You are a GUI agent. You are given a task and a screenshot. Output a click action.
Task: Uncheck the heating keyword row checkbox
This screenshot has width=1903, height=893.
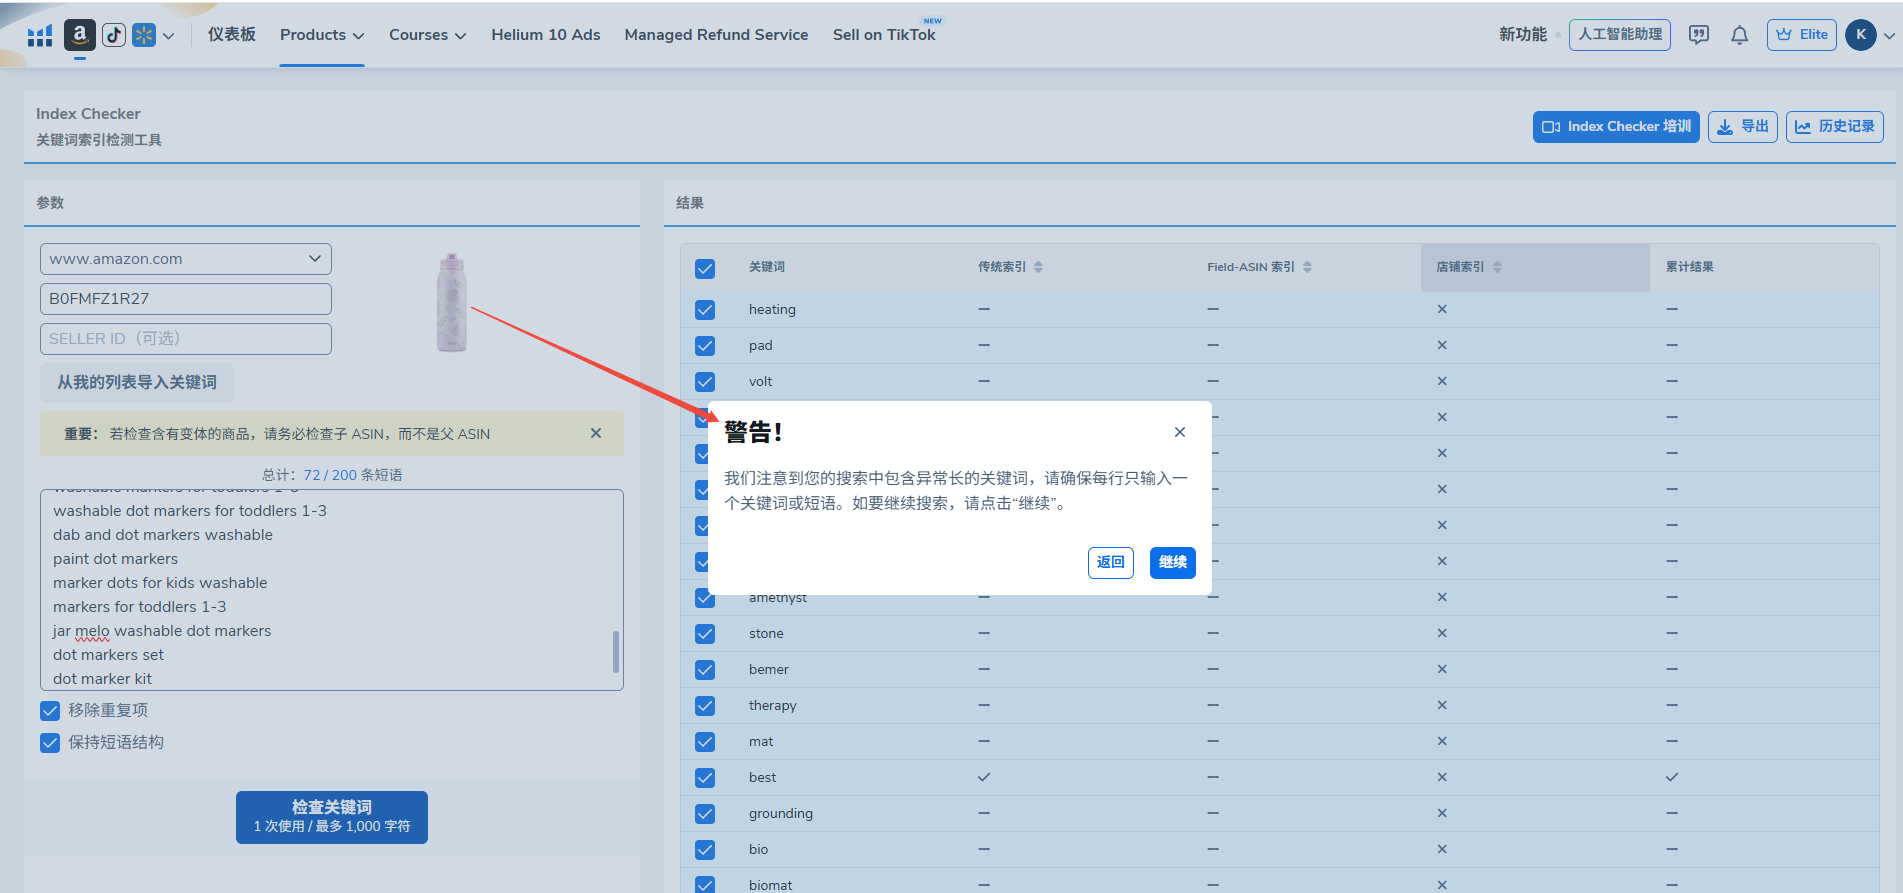pos(705,310)
